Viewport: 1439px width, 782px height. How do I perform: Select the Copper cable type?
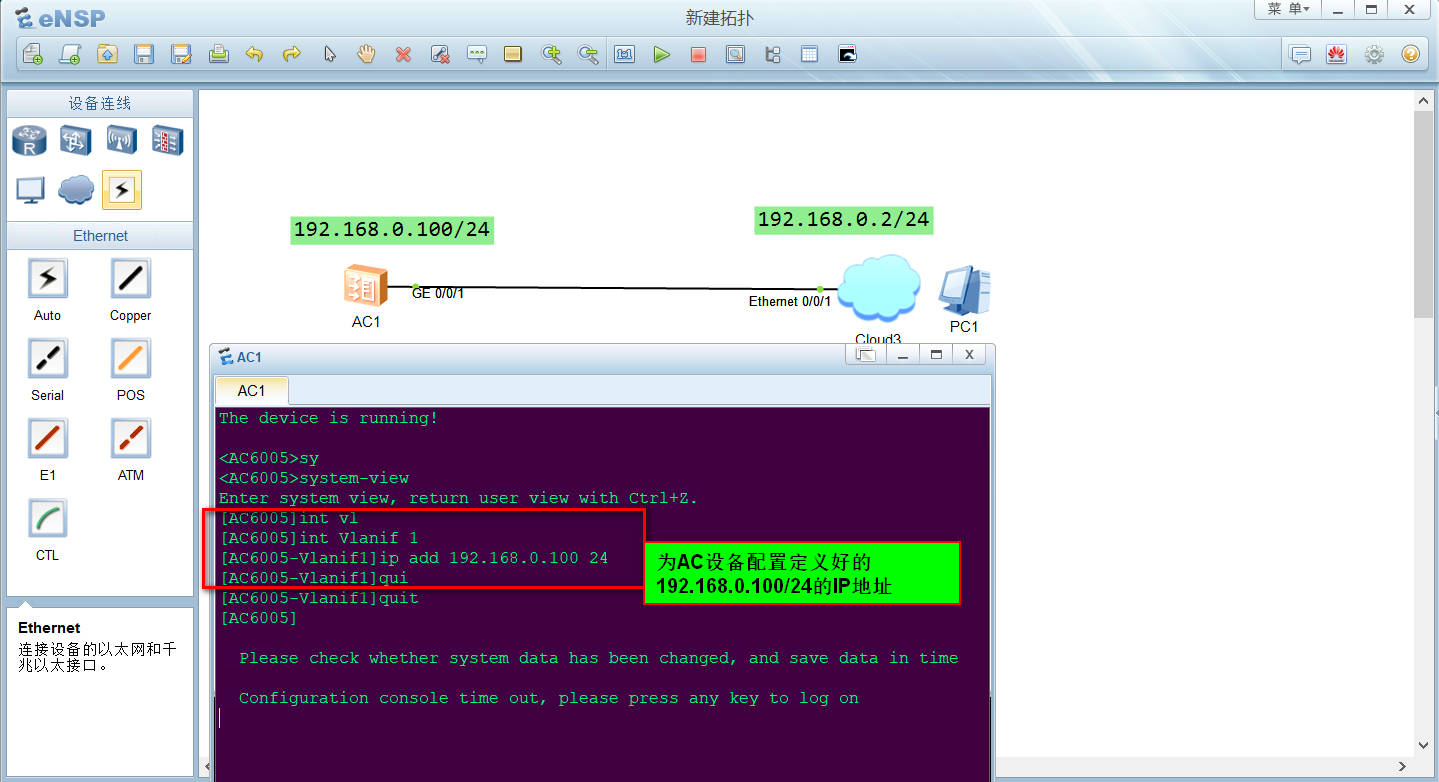click(130, 279)
